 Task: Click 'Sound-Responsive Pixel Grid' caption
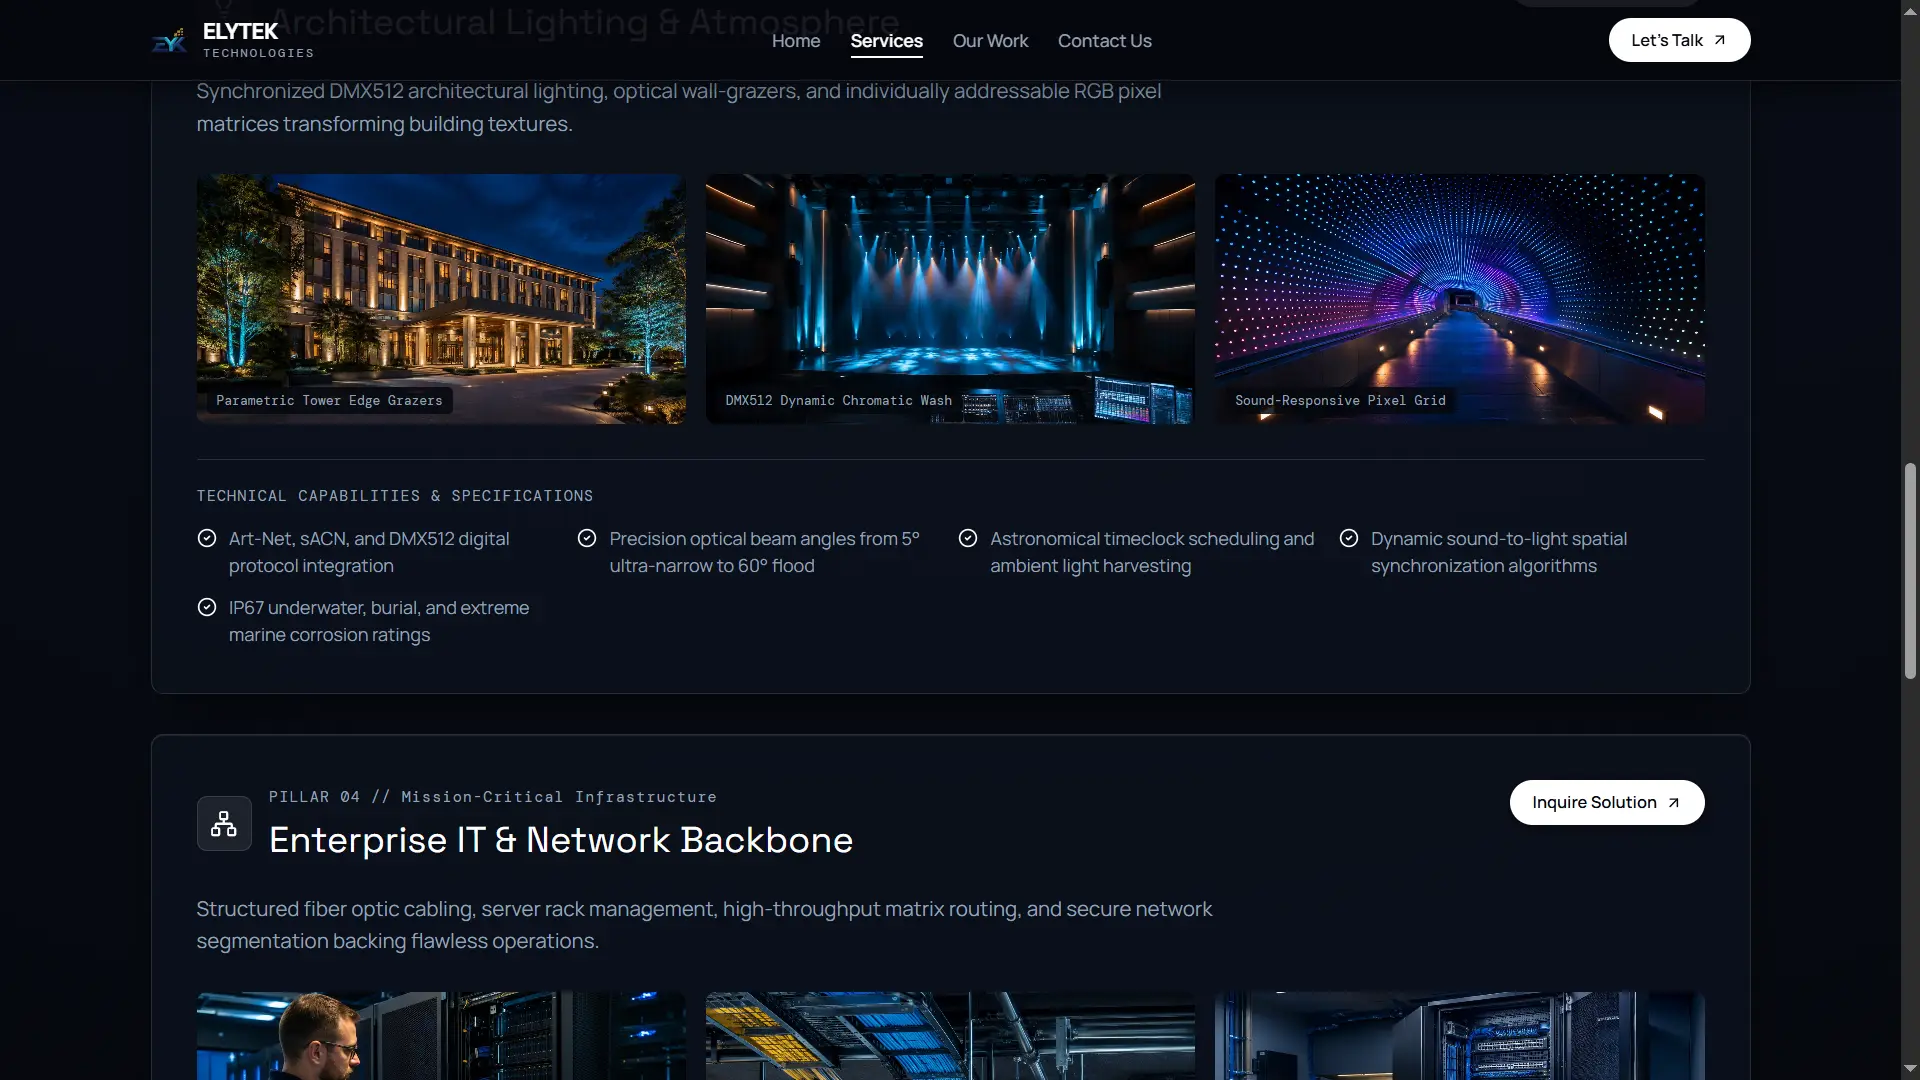(x=1340, y=400)
